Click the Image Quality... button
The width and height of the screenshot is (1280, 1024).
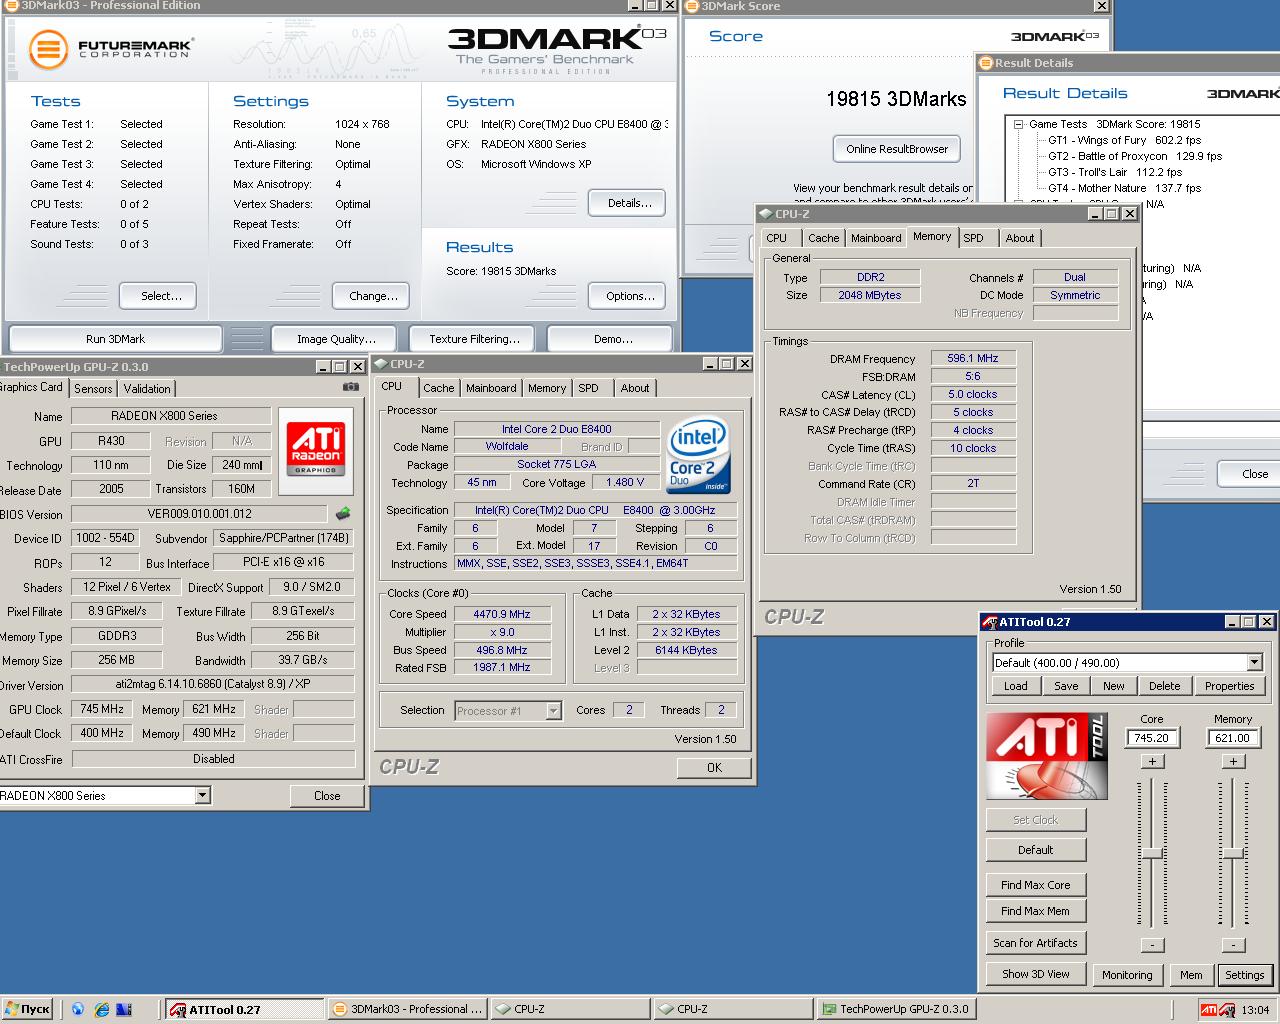[336, 339]
